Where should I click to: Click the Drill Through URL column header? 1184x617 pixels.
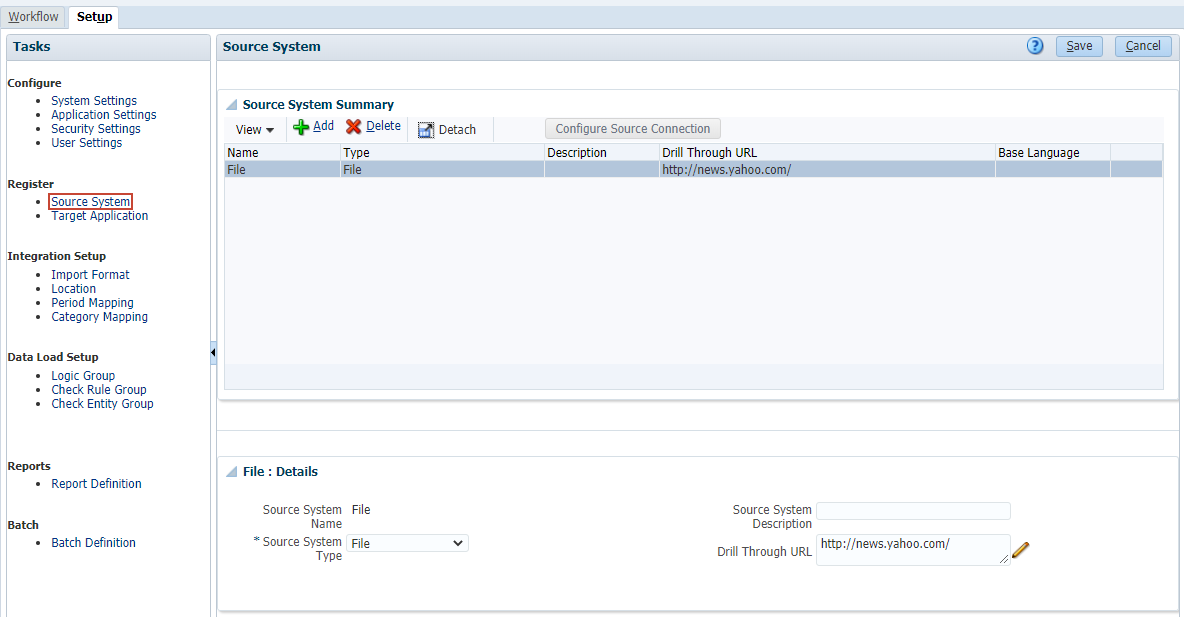click(828, 153)
